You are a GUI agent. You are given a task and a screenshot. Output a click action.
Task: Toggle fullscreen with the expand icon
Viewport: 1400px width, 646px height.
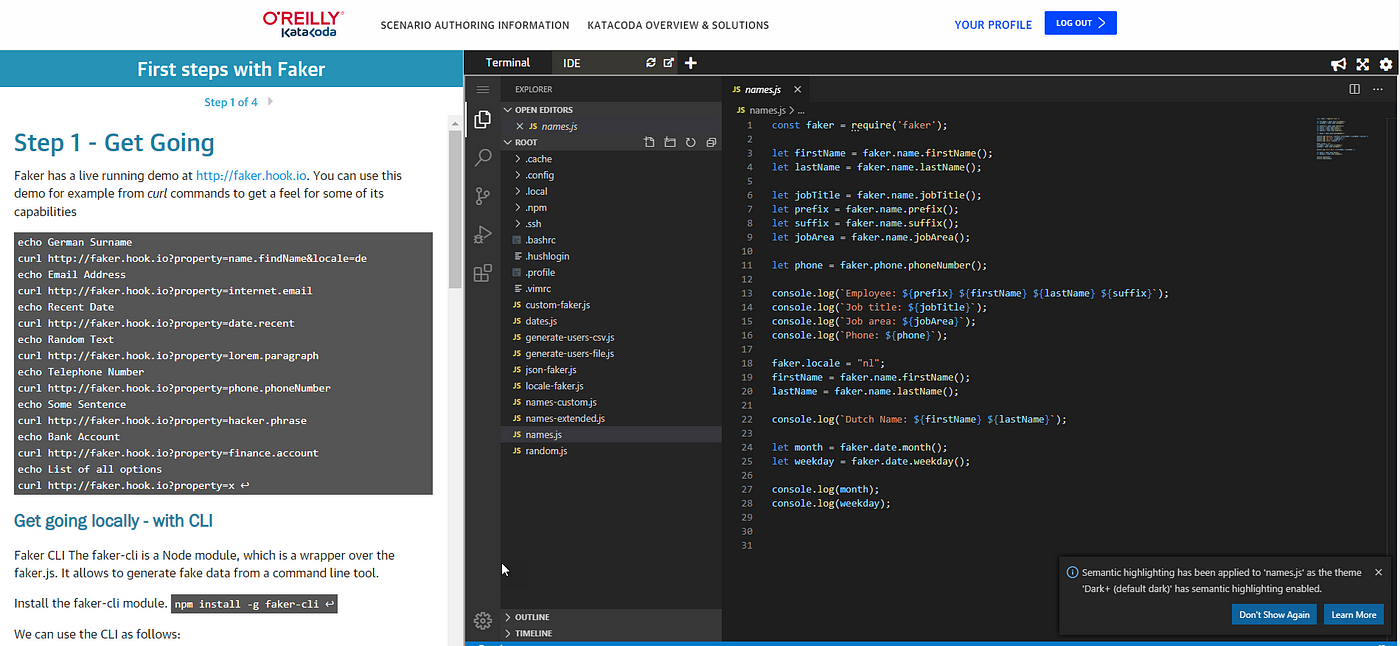[x=1362, y=64]
